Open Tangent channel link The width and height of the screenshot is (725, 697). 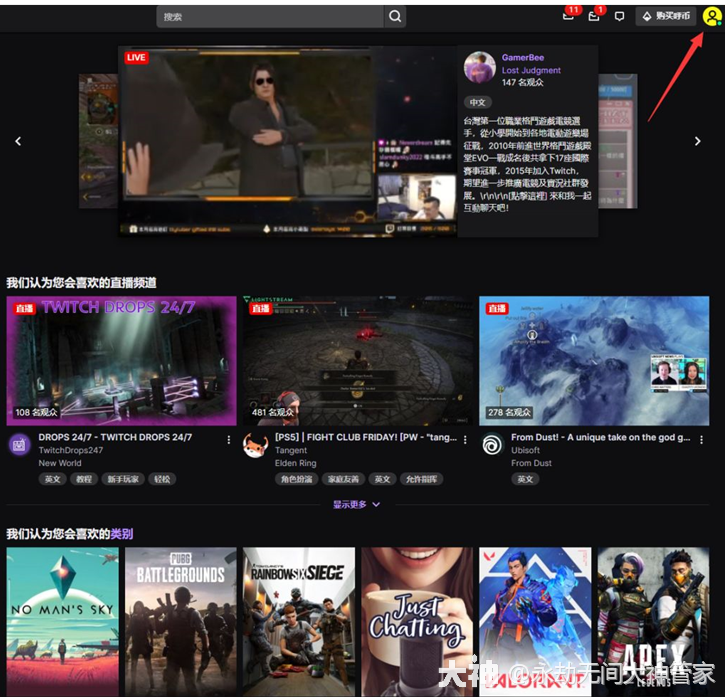291,450
